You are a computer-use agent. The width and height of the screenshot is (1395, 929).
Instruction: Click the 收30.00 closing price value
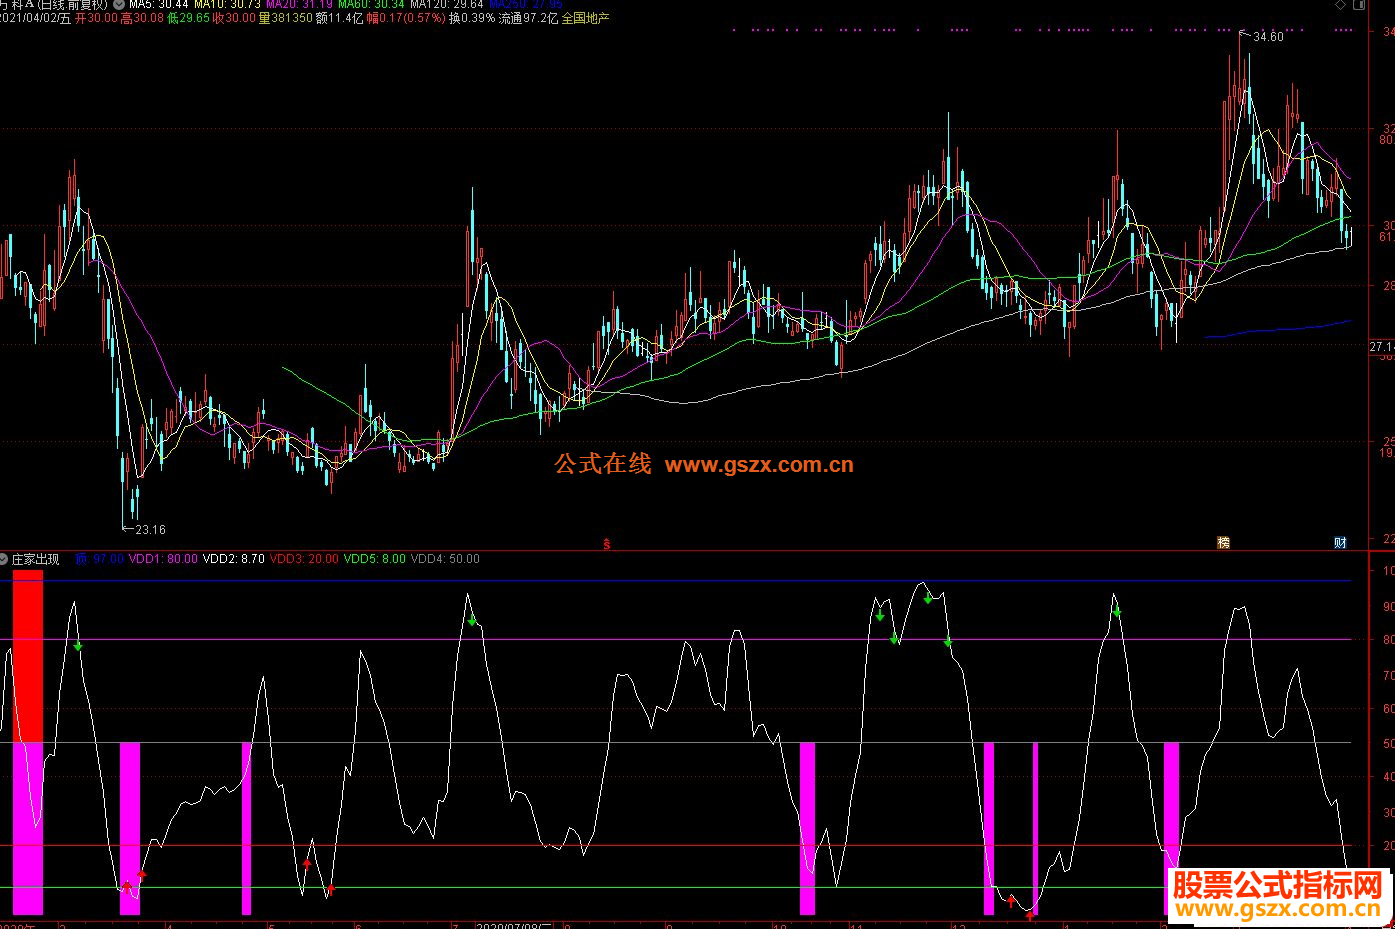234,18
